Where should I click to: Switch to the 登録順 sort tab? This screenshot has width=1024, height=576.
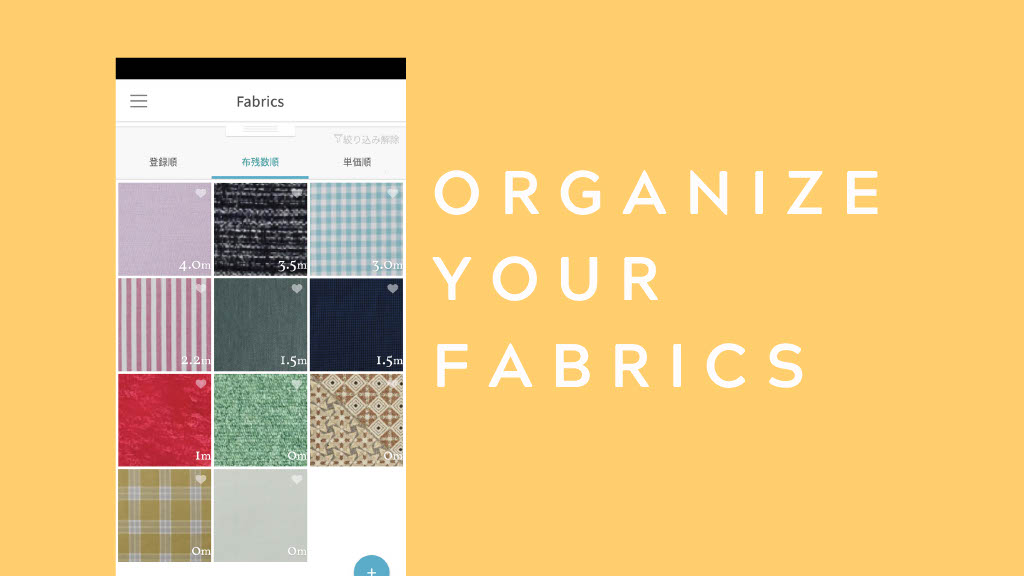pos(163,162)
